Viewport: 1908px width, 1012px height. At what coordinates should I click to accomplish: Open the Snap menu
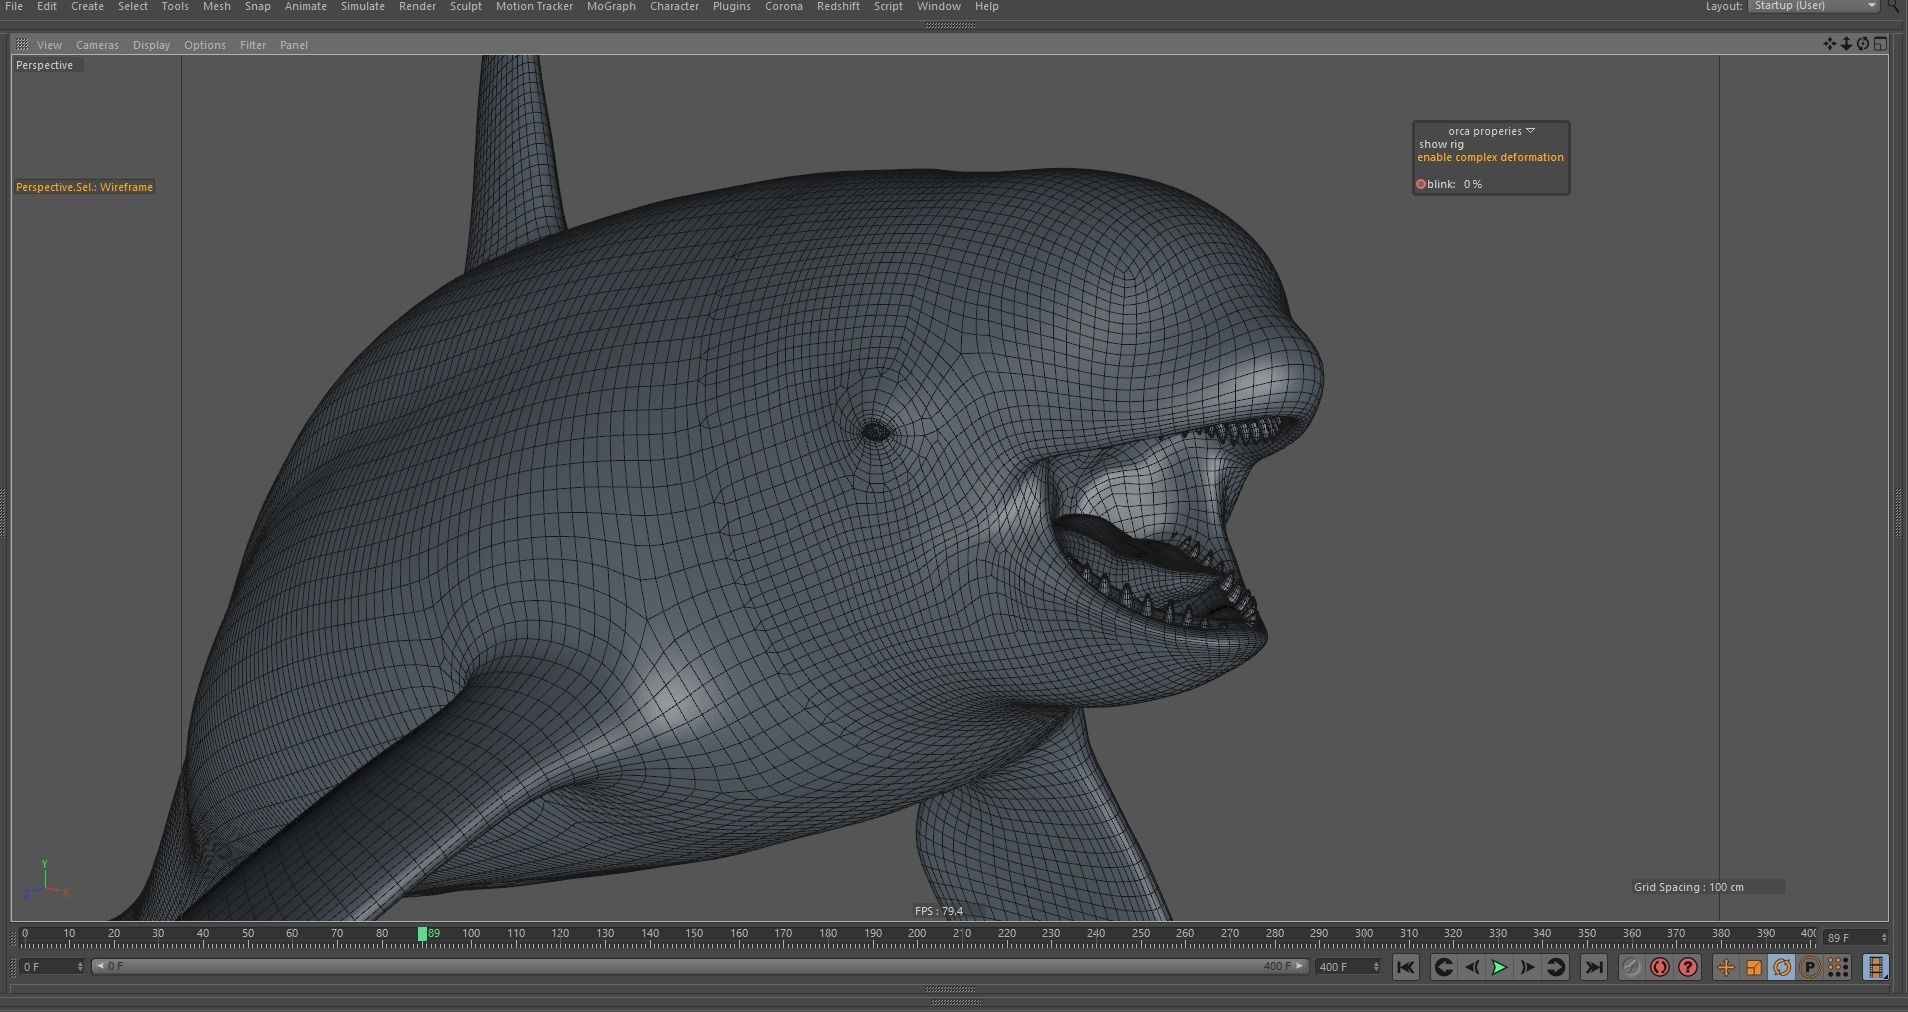click(258, 6)
